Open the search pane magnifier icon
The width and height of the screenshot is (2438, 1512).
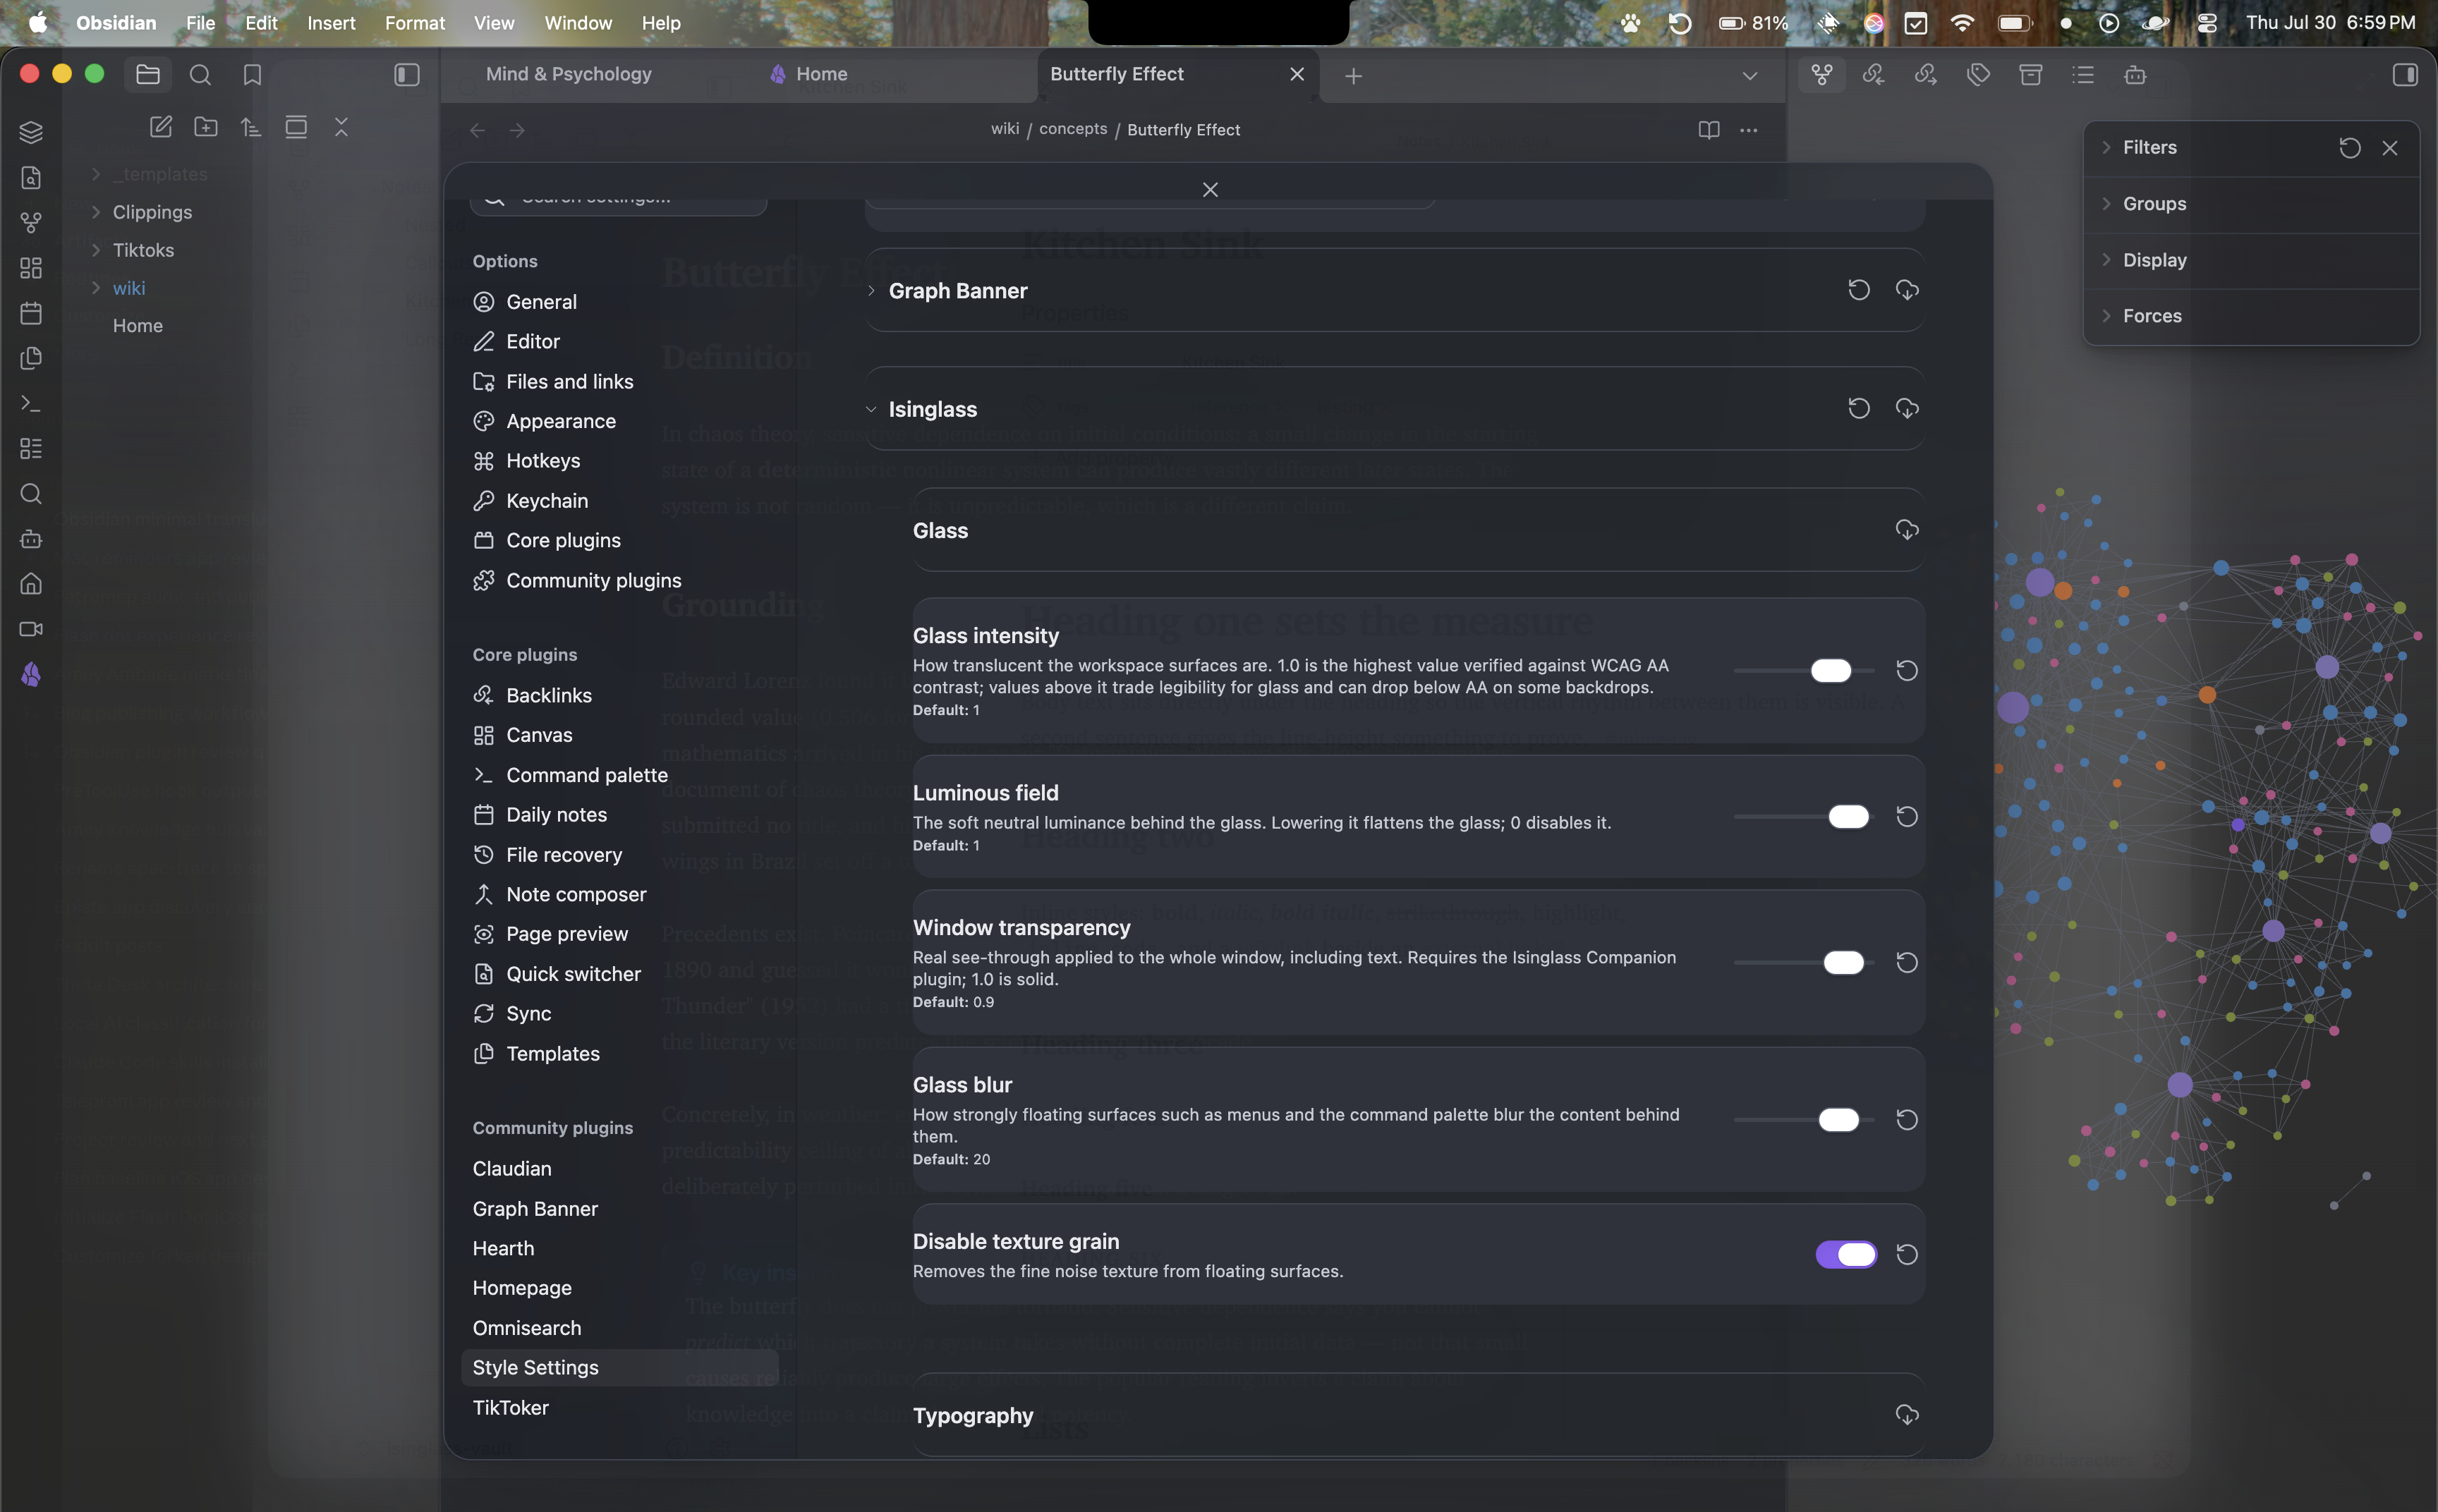pyautogui.click(x=200, y=75)
